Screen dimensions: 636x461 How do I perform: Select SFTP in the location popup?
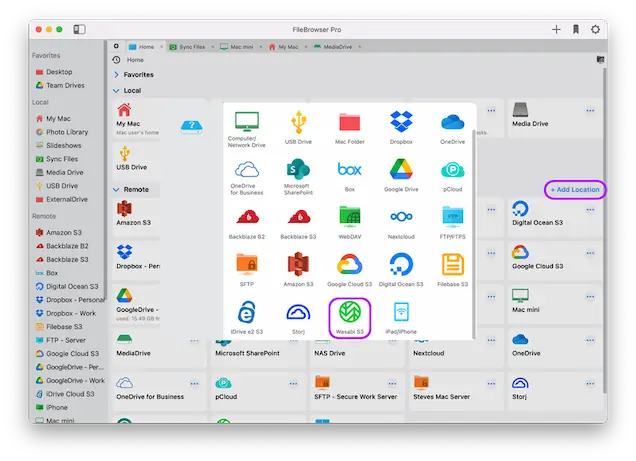pos(247,270)
